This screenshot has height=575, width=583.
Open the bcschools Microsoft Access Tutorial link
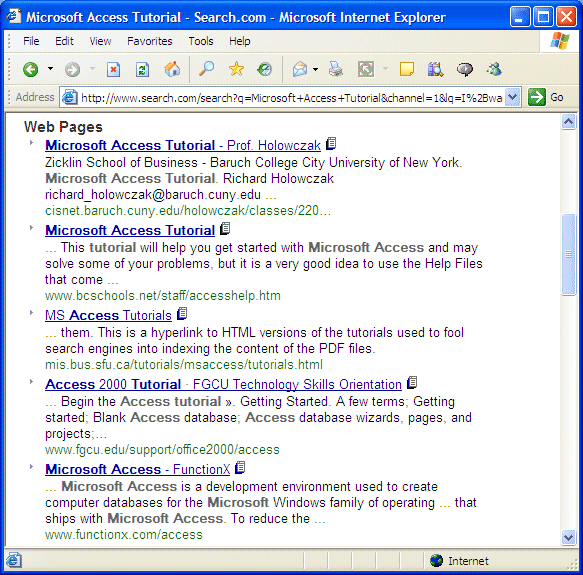click(x=130, y=230)
